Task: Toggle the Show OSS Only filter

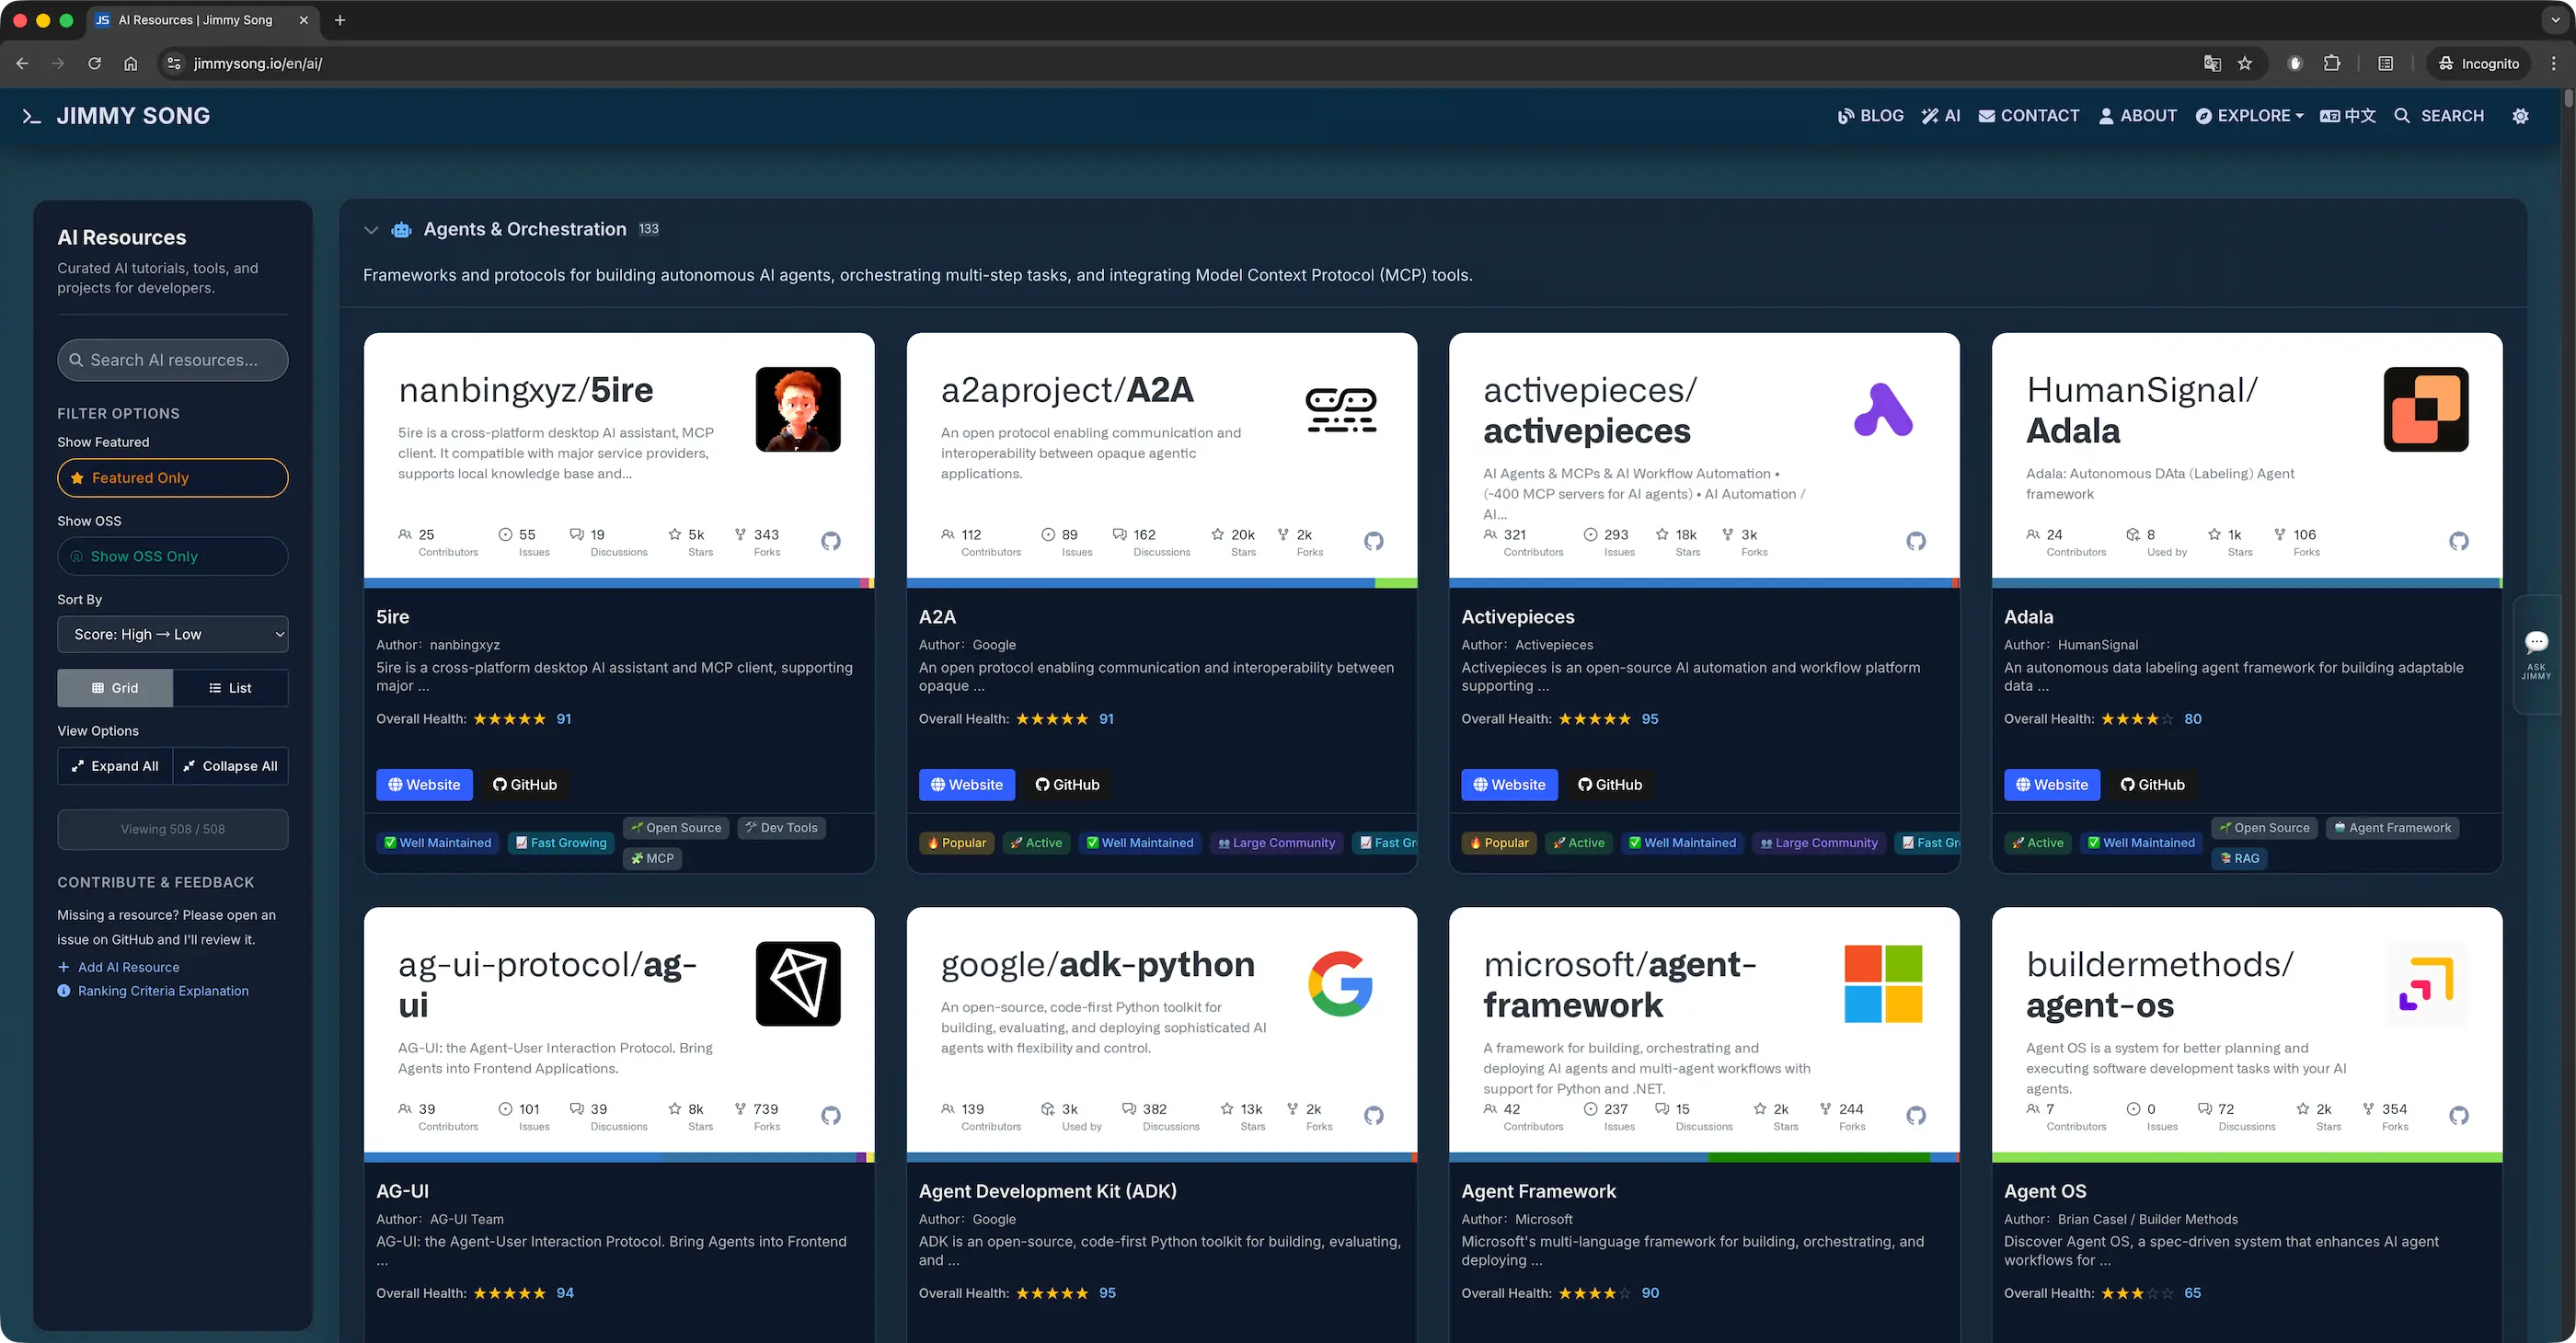Action: (172, 556)
